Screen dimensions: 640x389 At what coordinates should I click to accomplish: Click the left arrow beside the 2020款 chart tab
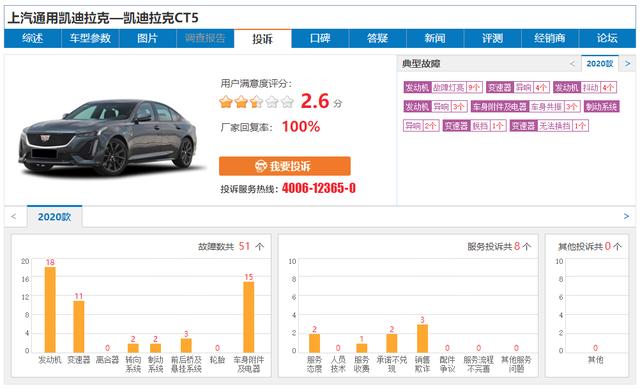pyautogui.click(x=13, y=216)
